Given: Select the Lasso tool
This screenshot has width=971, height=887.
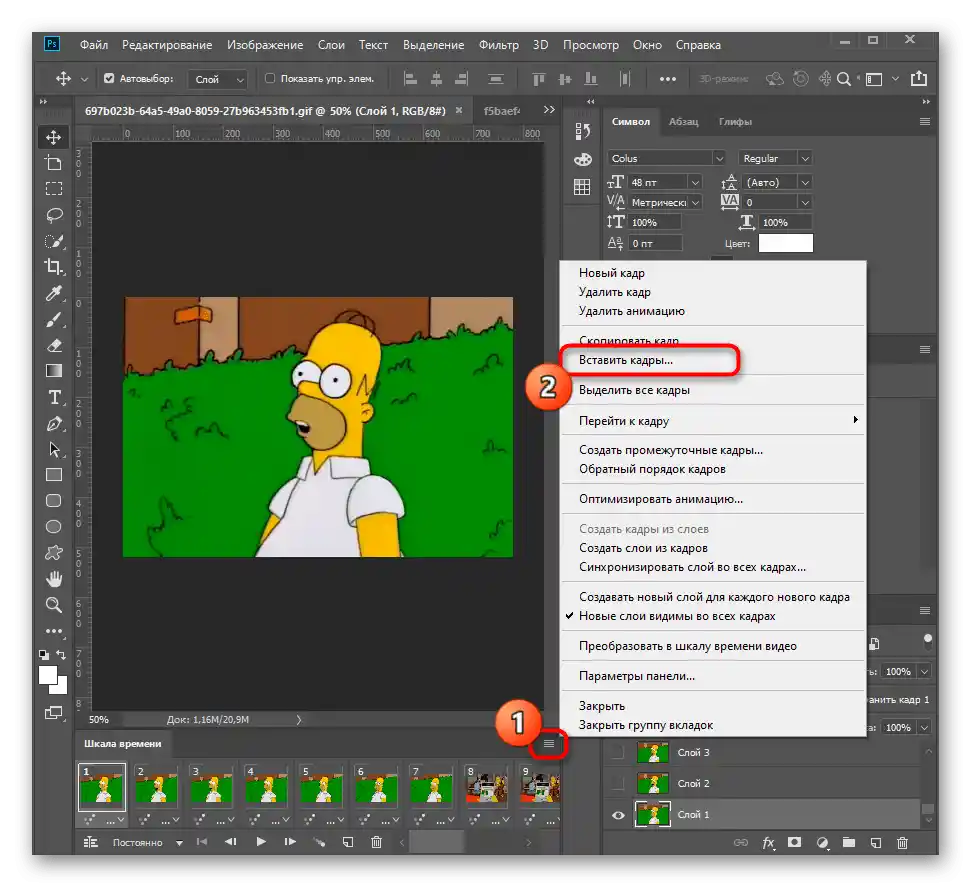Looking at the screenshot, I should [x=54, y=214].
